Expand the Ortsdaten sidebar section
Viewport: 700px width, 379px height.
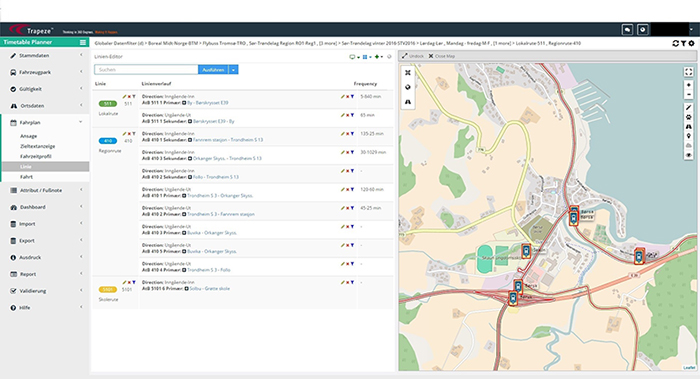[45, 106]
